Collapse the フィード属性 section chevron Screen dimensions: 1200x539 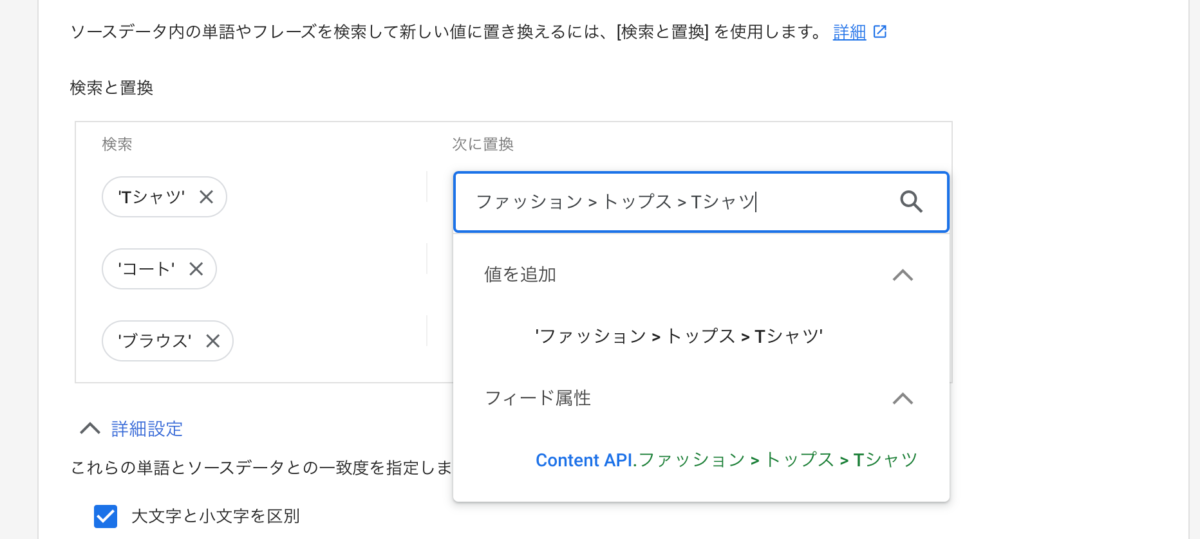902,398
